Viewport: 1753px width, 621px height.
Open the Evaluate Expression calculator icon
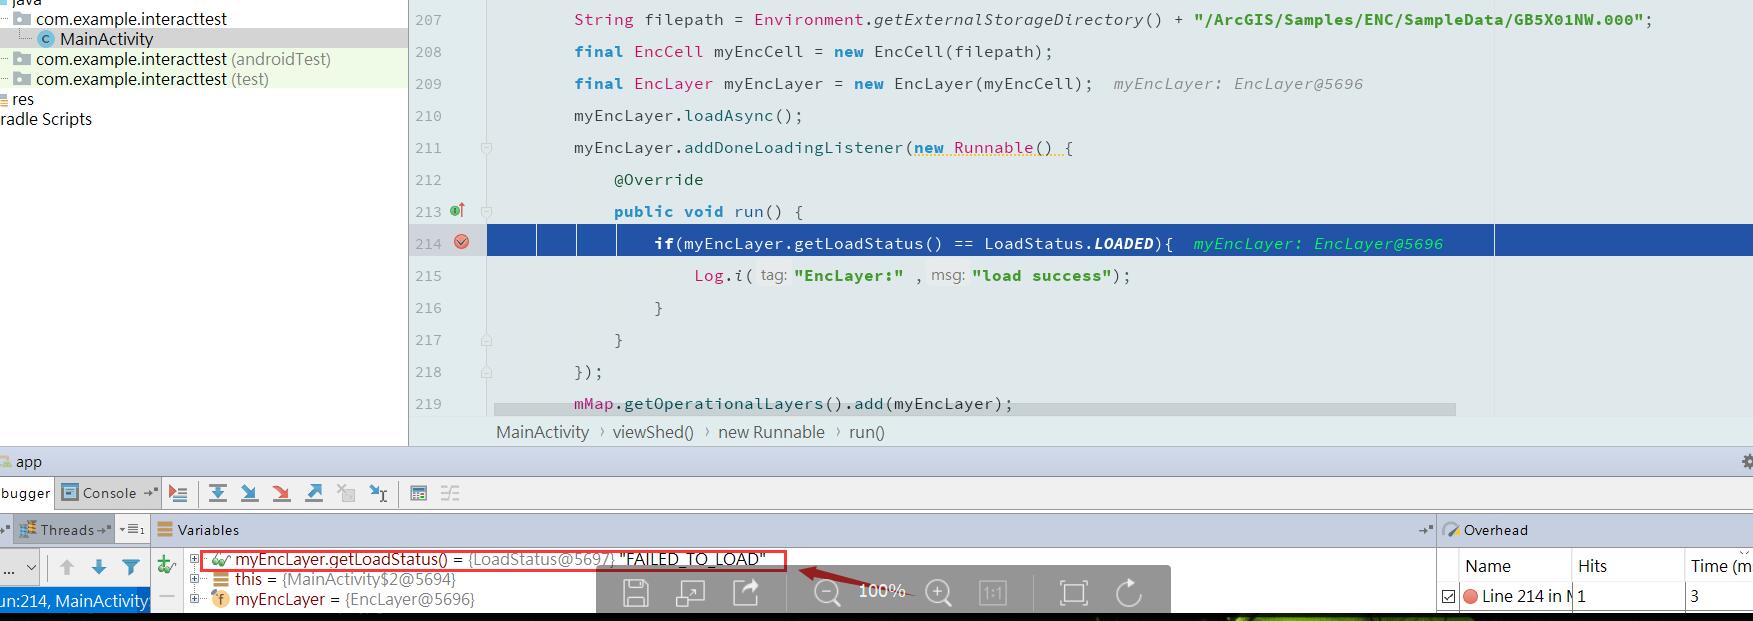point(419,493)
